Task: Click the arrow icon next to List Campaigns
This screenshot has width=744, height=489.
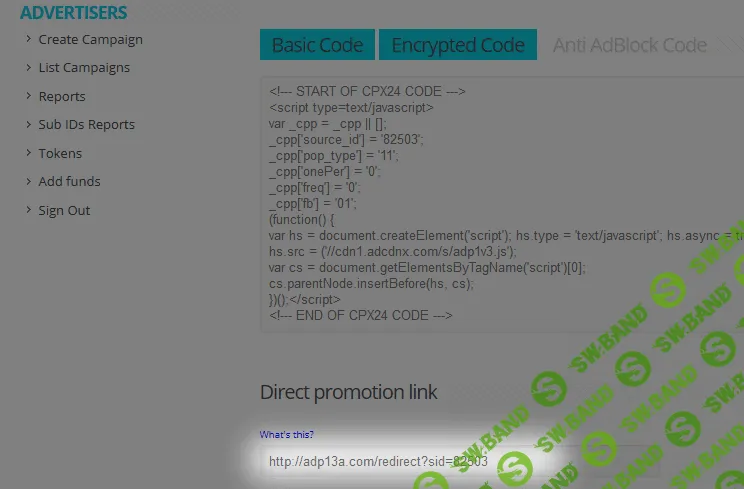Action: 28,68
